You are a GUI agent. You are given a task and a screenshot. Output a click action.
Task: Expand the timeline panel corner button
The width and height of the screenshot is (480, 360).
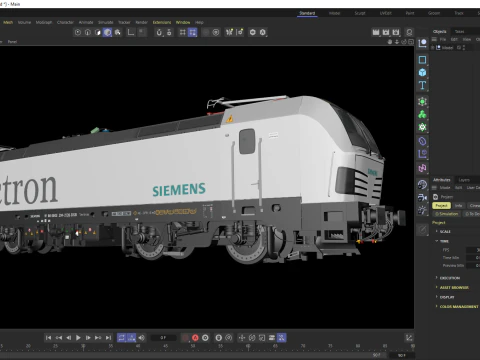coord(409,338)
